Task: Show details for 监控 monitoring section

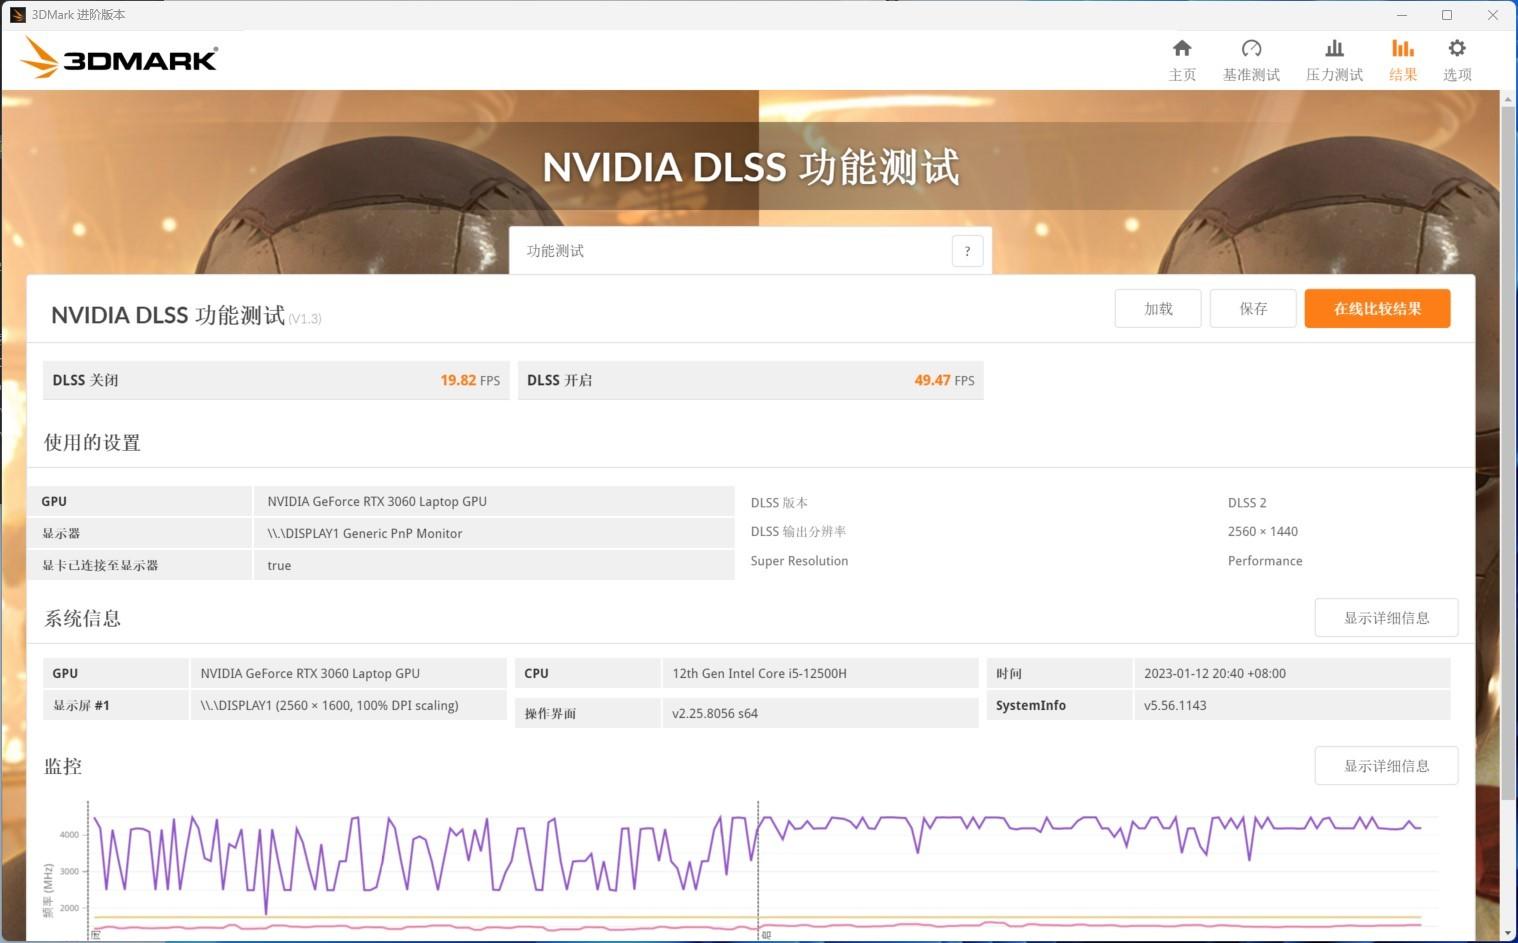Action: [1386, 766]
